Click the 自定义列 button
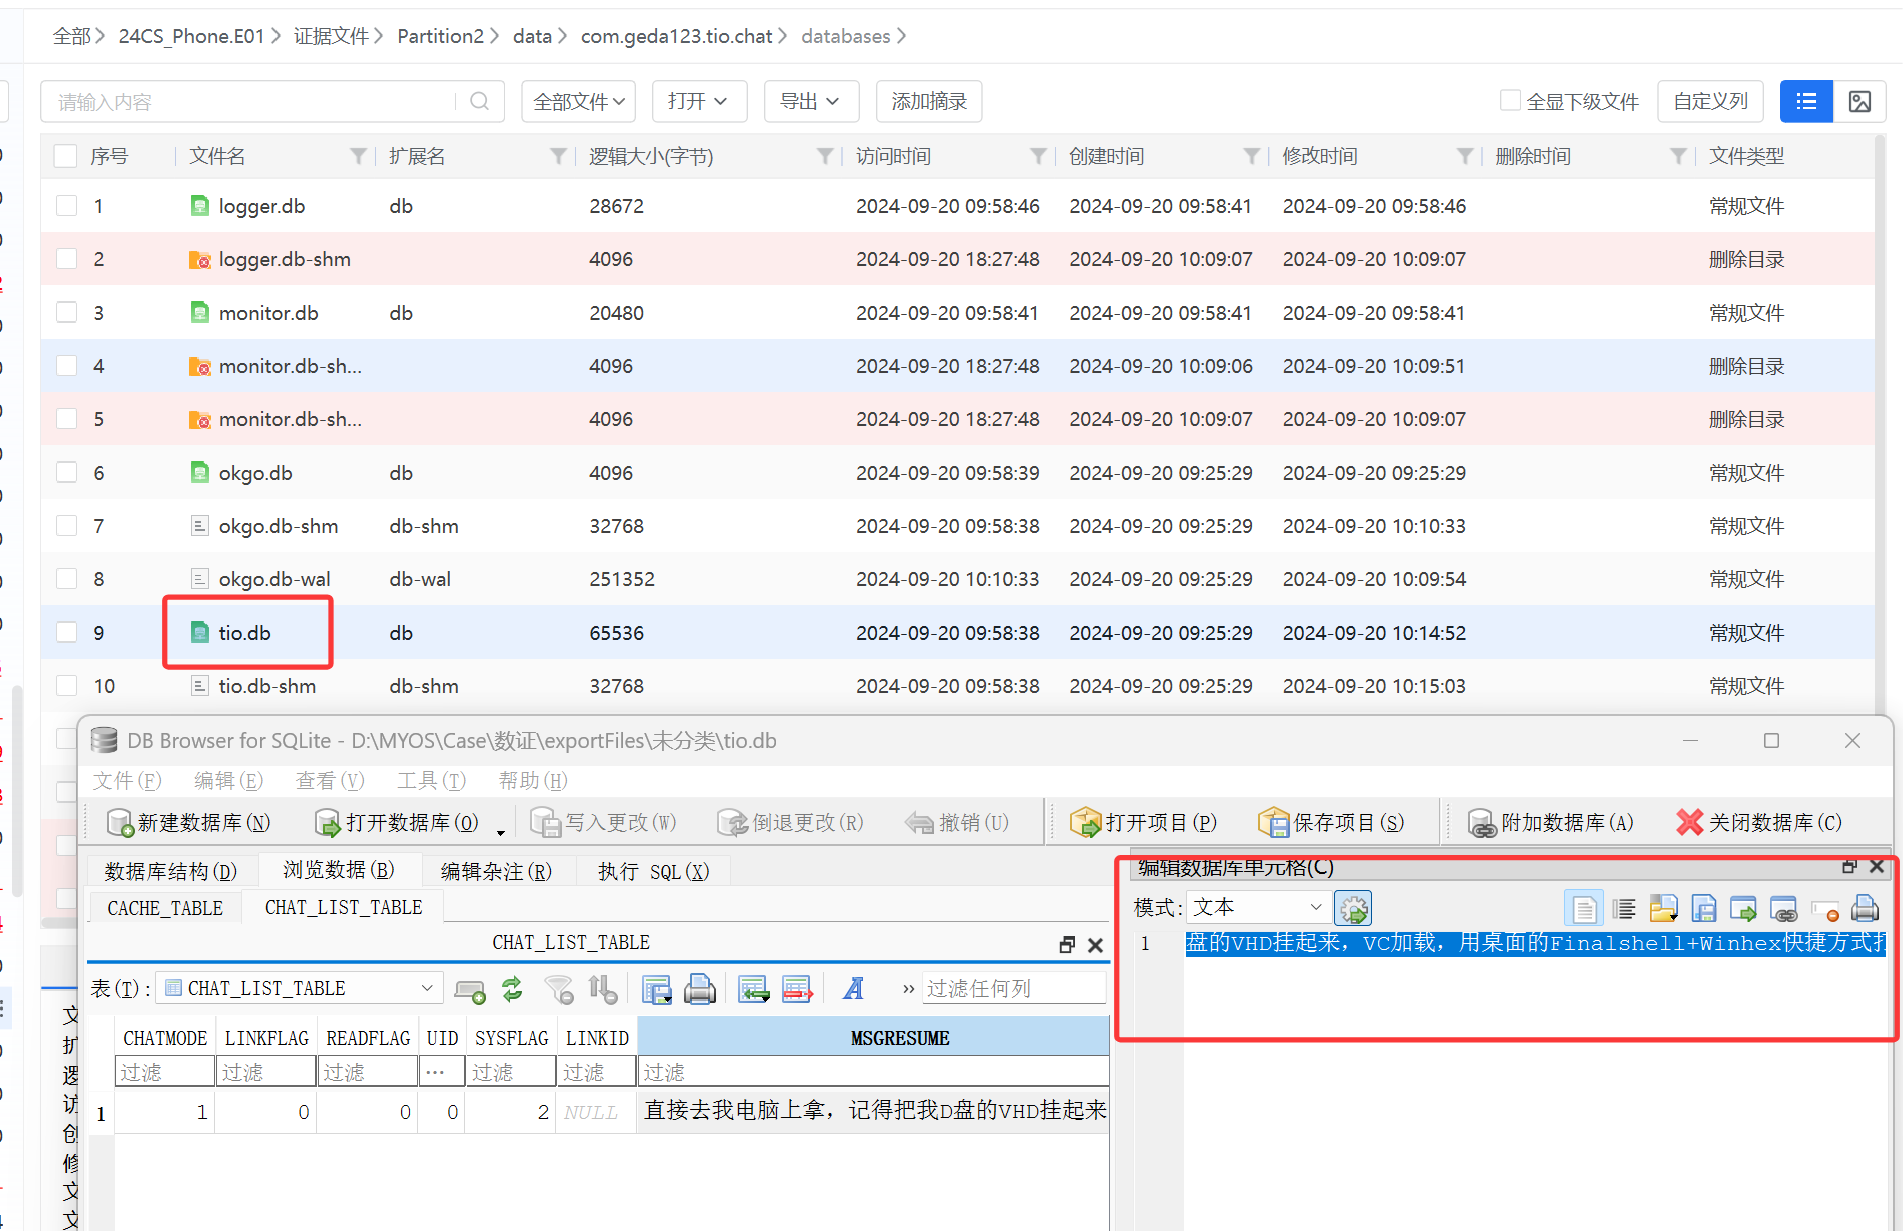 click(1710, 101)
